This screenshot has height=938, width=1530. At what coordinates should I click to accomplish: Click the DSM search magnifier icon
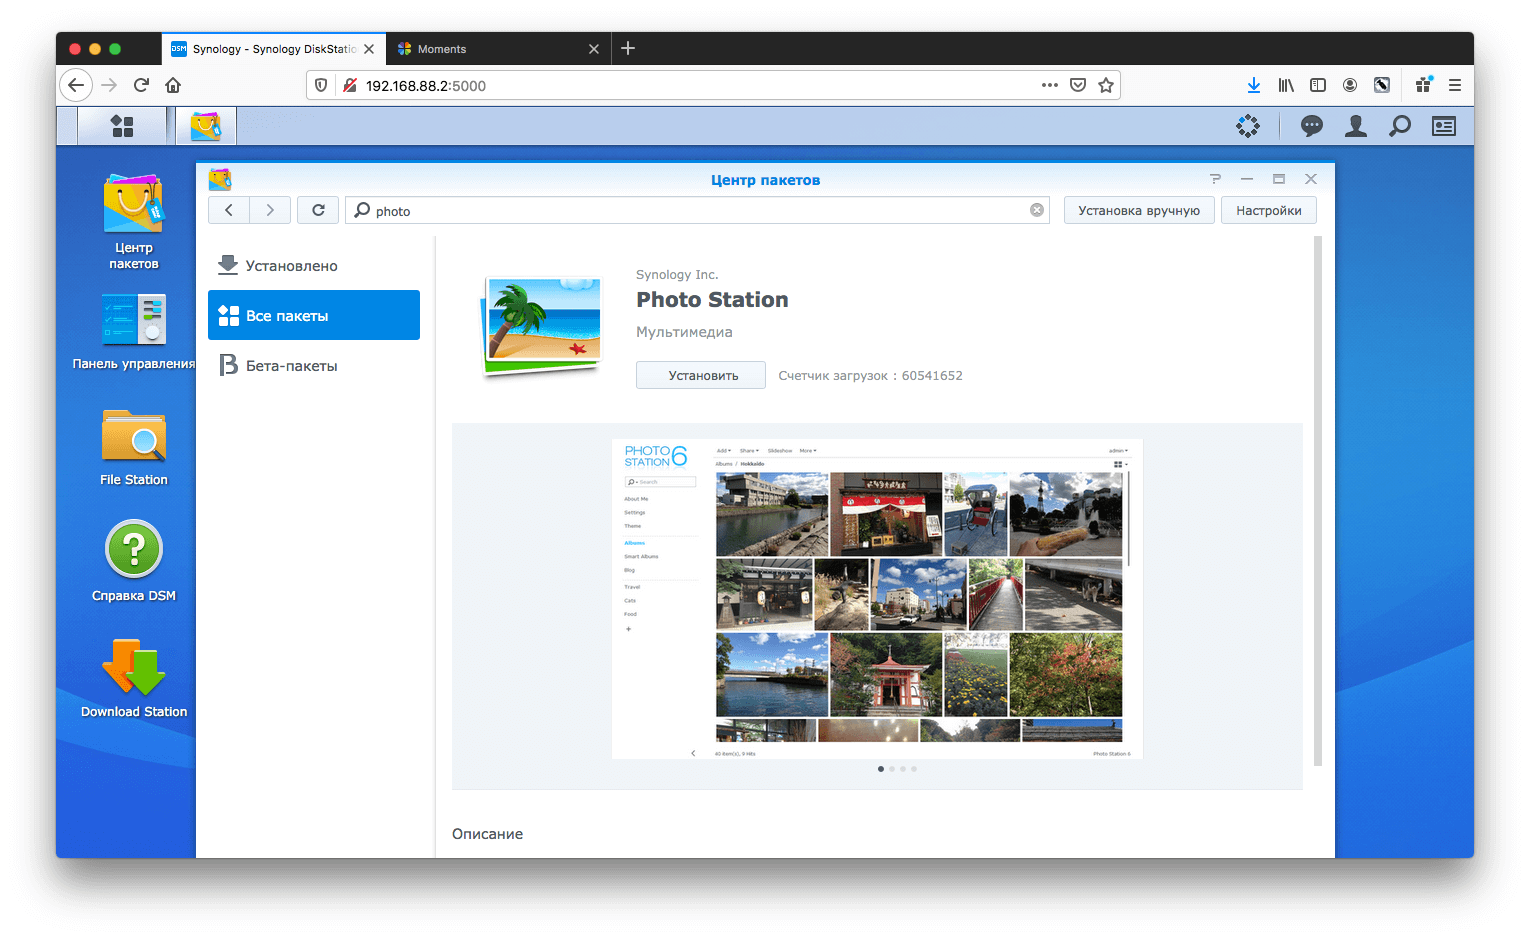point(1400,126)
